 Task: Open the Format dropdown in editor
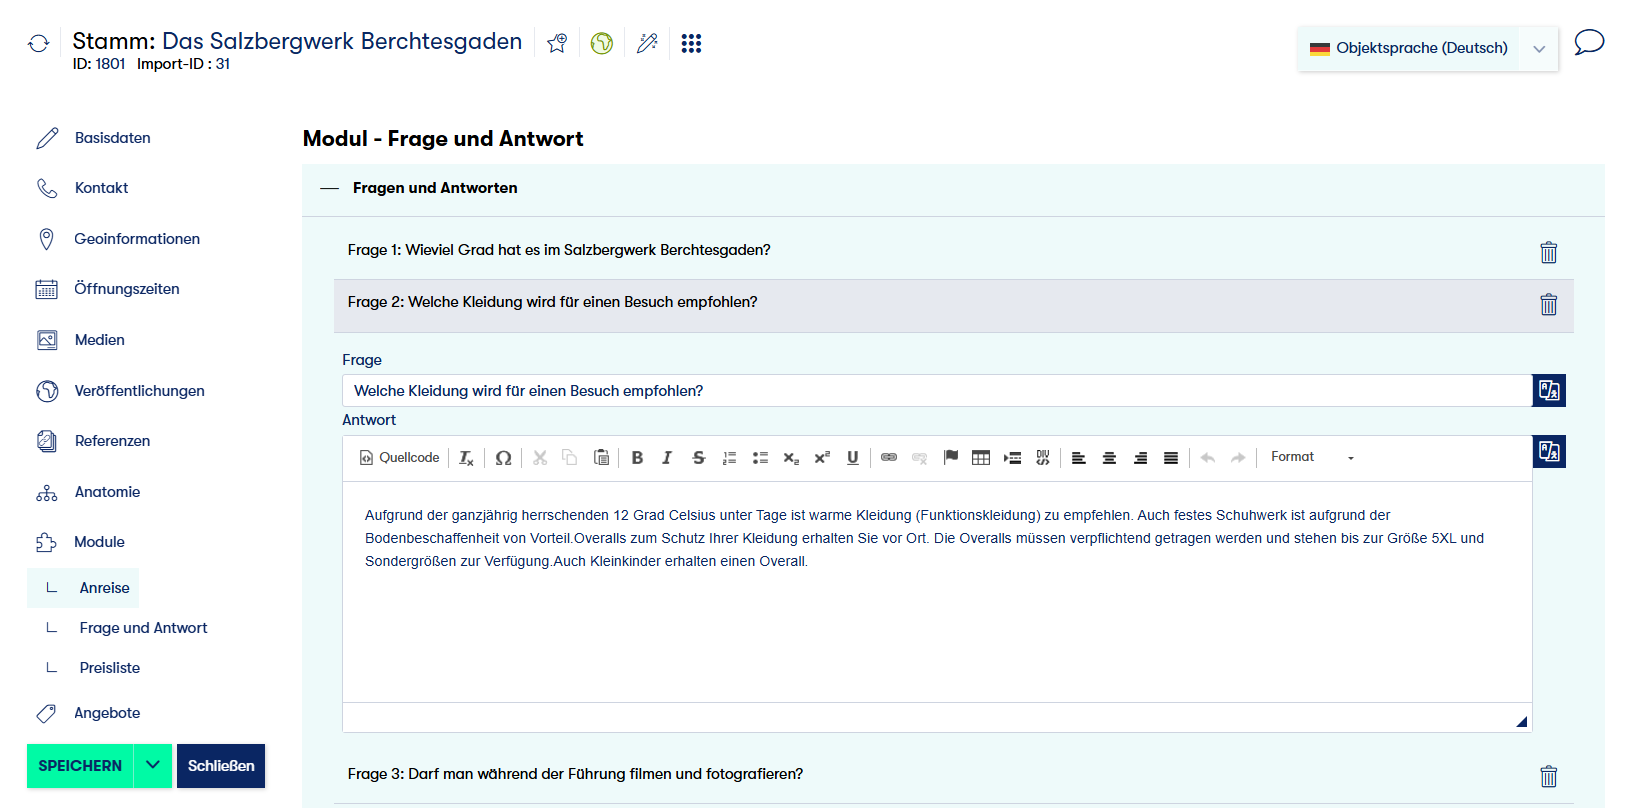(1311, 458)
